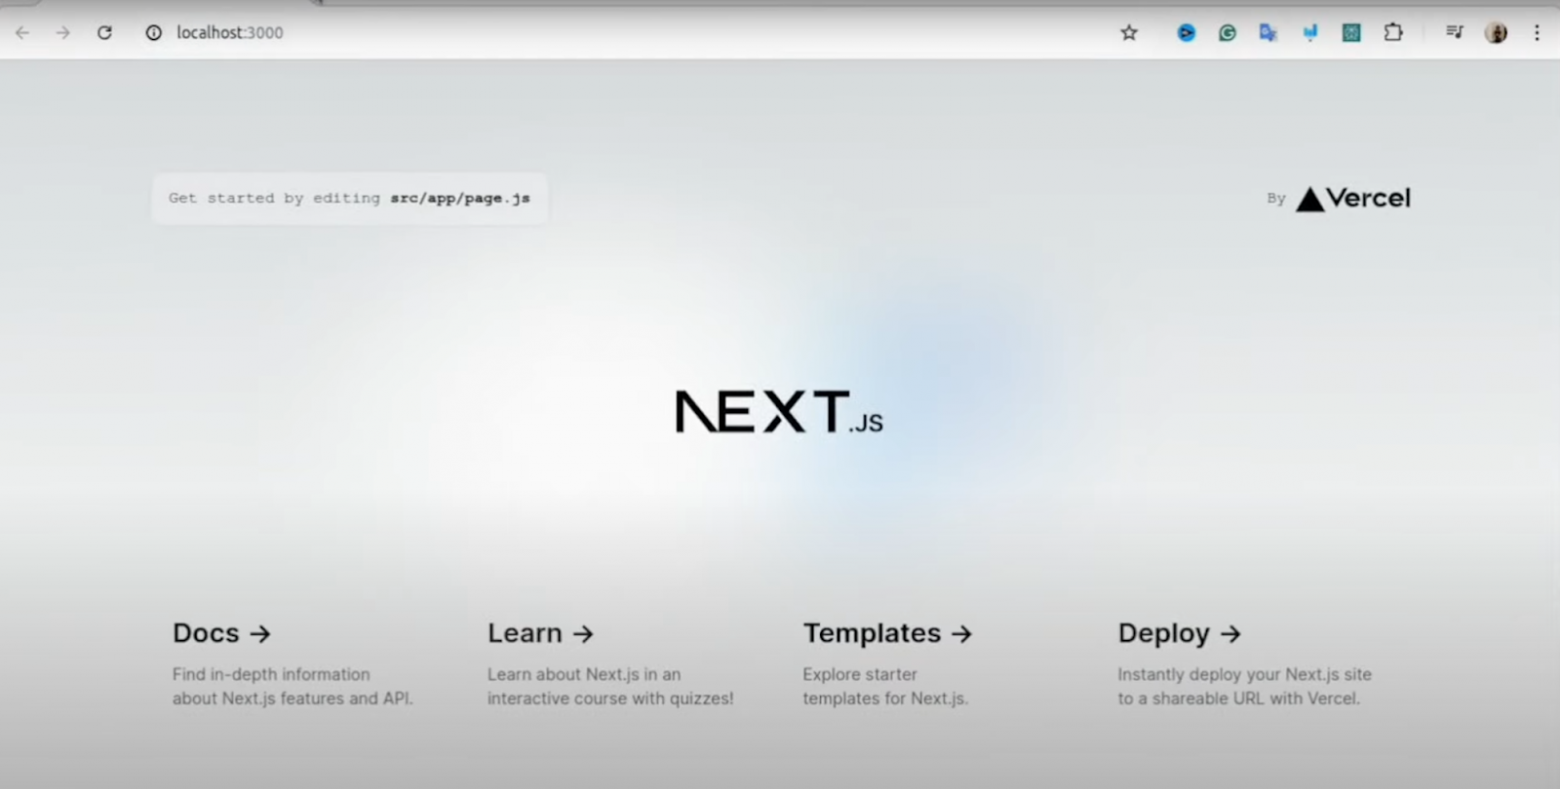Open the Learn card
The width and height of the screenshot is (1560, 789).
pyautogui.click(x=610, y=664)
